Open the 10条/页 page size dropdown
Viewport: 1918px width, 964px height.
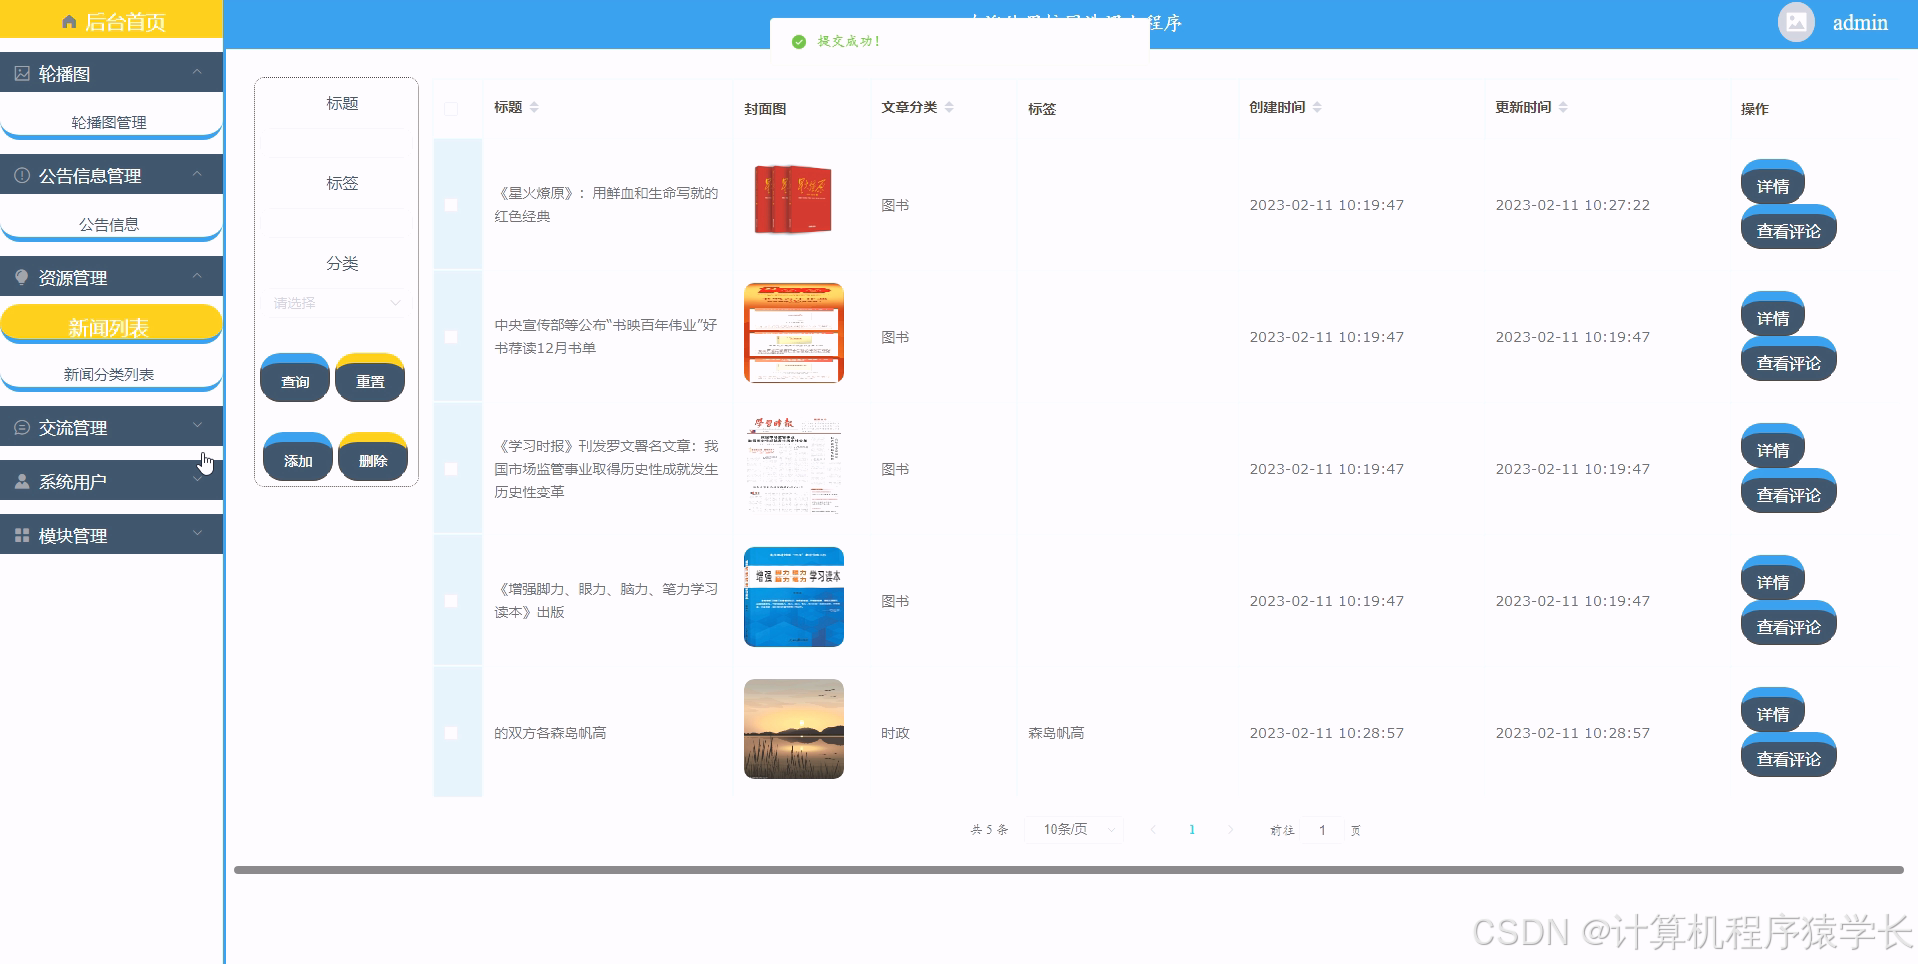coord(1074,829)
